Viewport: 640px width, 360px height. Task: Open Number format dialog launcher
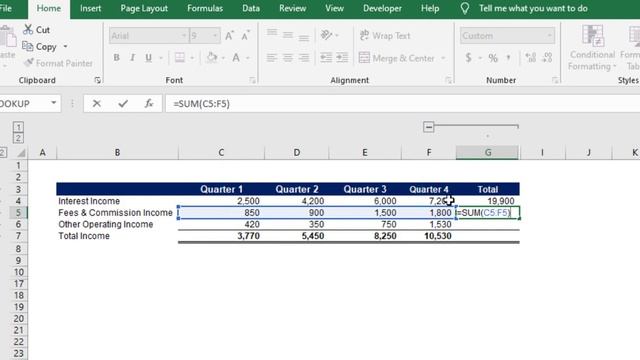[555, 80]
